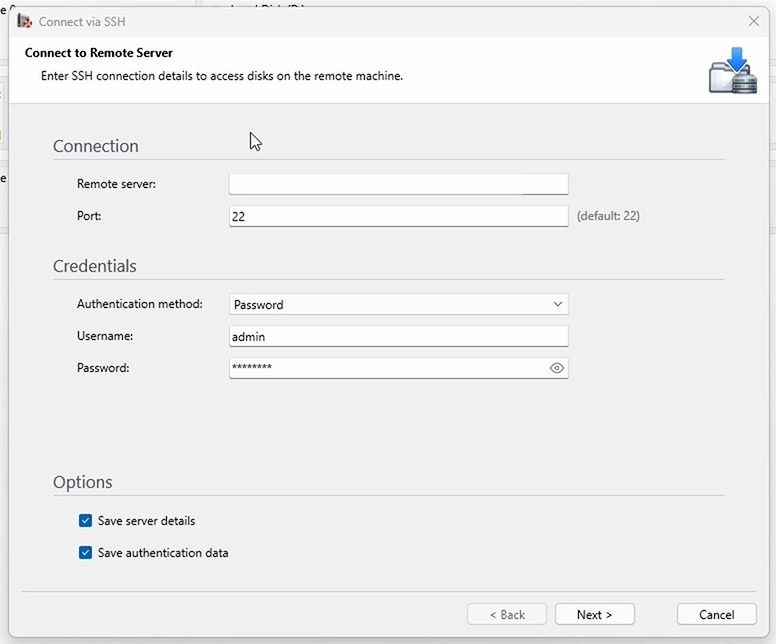Click the "Authentication method:" label

click(x=140, y=304)
